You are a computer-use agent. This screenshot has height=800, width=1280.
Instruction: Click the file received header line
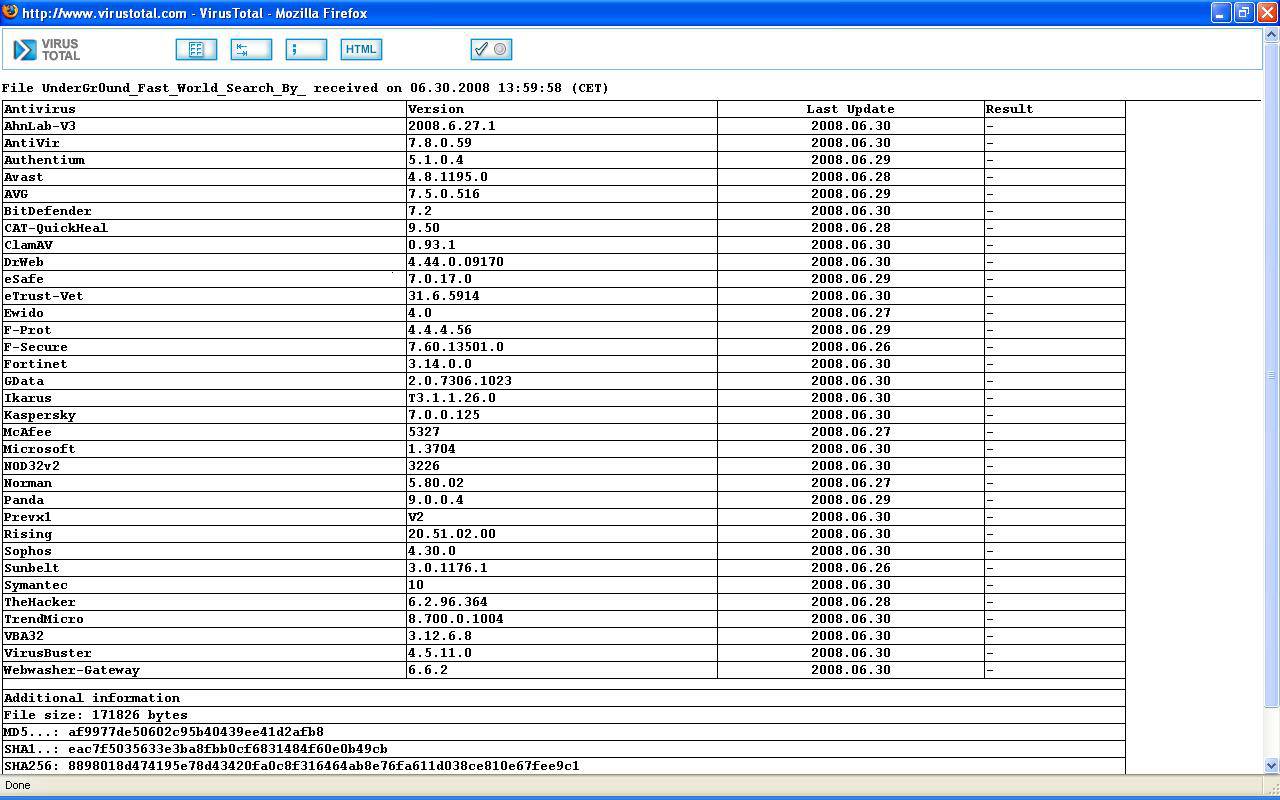pos(306,88)
